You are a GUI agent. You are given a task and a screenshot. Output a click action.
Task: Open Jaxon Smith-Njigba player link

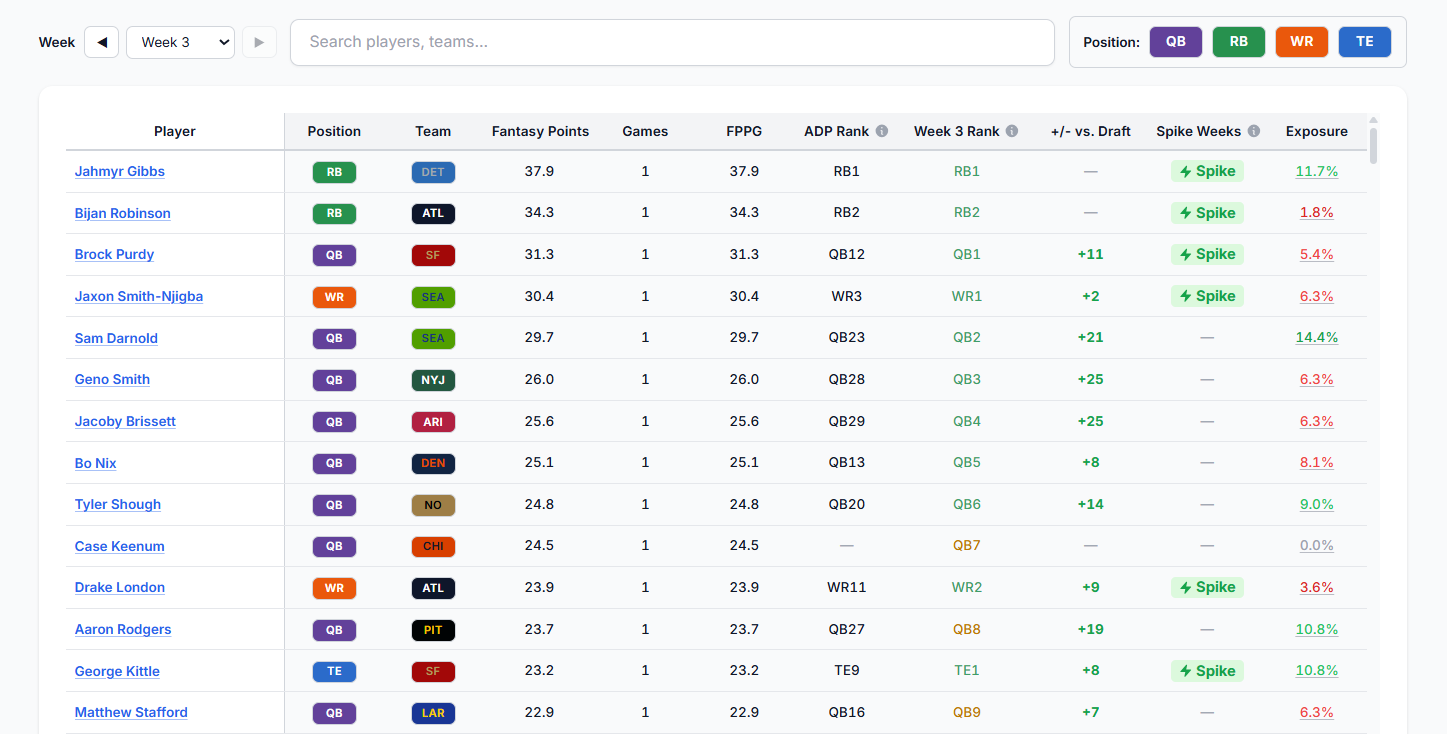tap(139, 296)
